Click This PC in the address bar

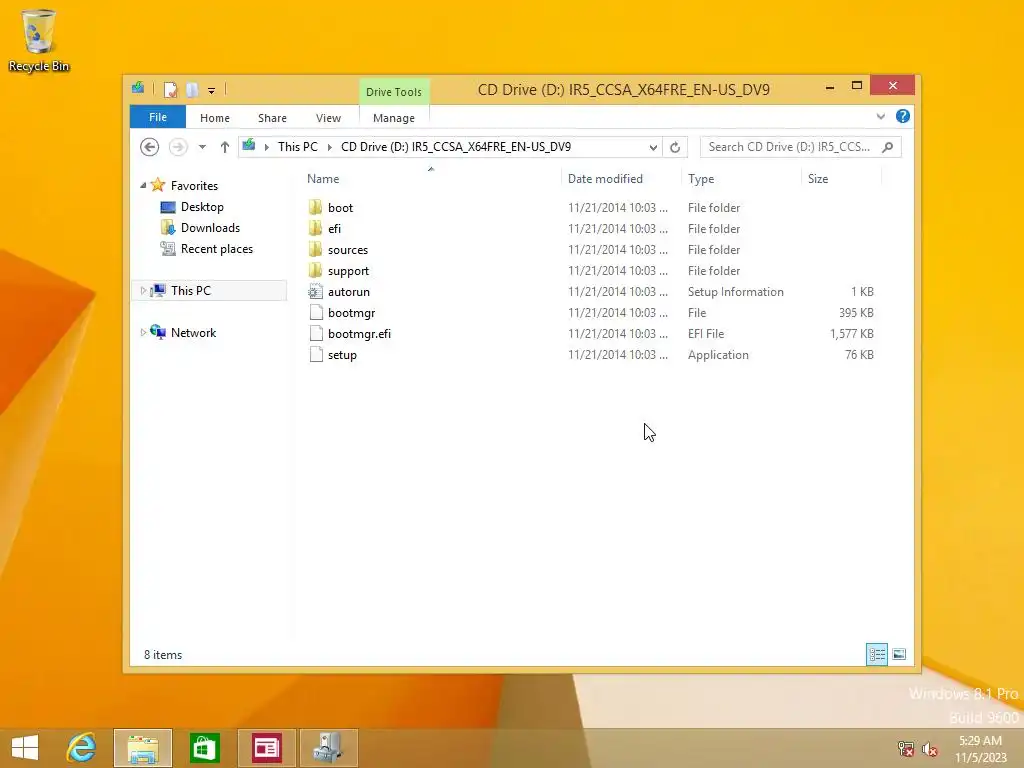[x=298, y=147]
